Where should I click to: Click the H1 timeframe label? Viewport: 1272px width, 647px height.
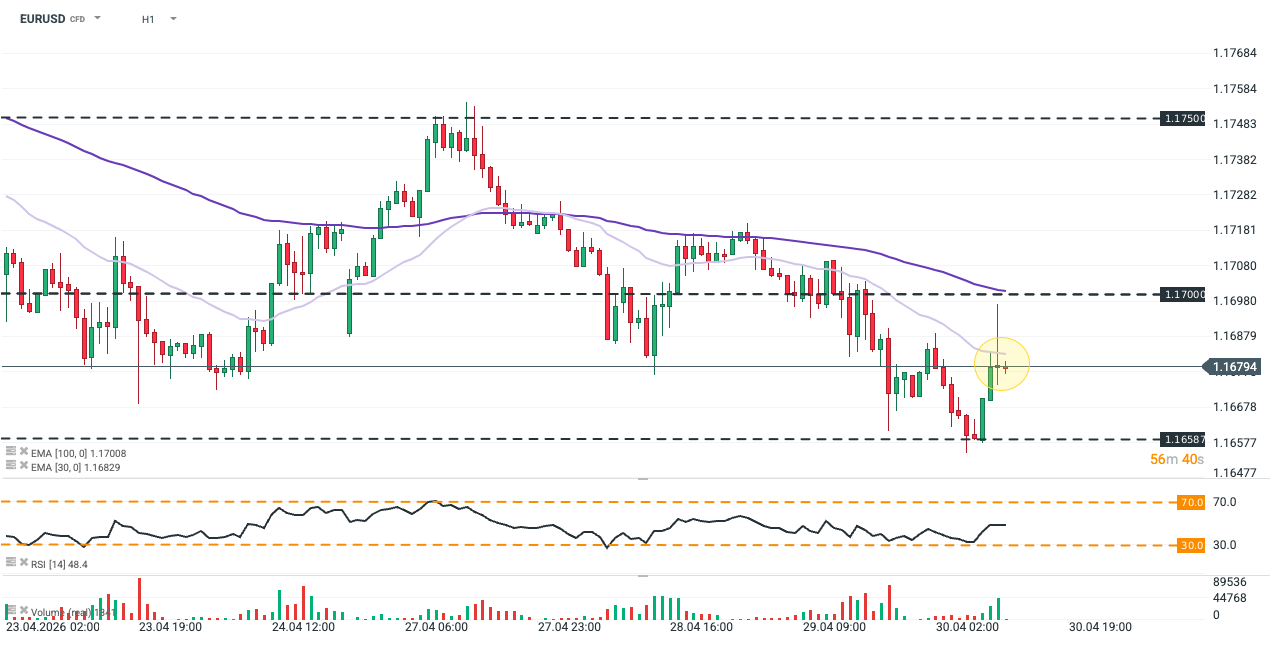coord(148,19)
